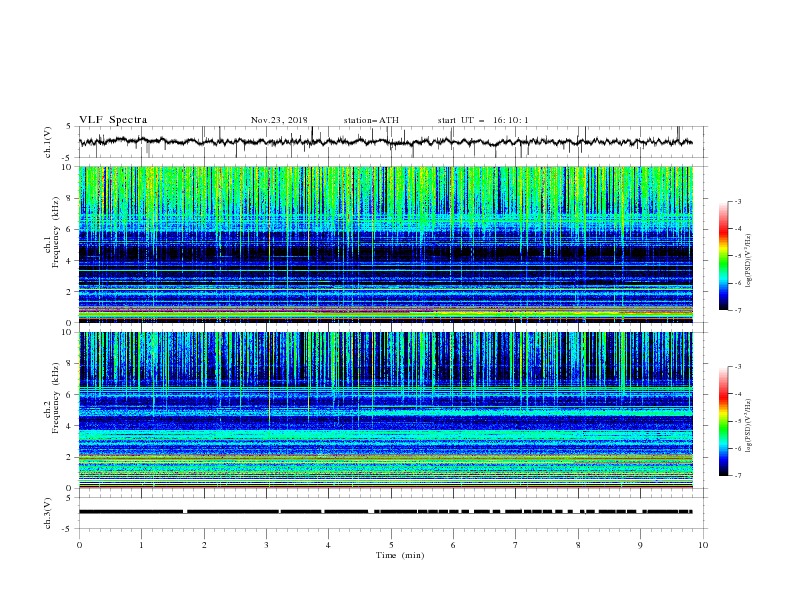Click the "Time (min)" axis label

pyautogui.click(x=400, y=555)
